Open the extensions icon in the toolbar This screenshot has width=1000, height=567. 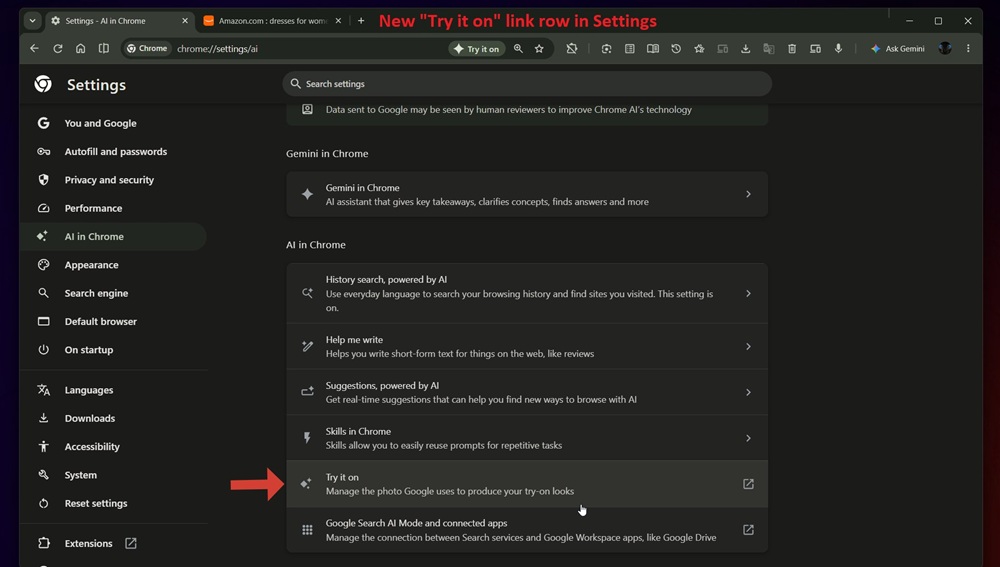coord(571,48)
